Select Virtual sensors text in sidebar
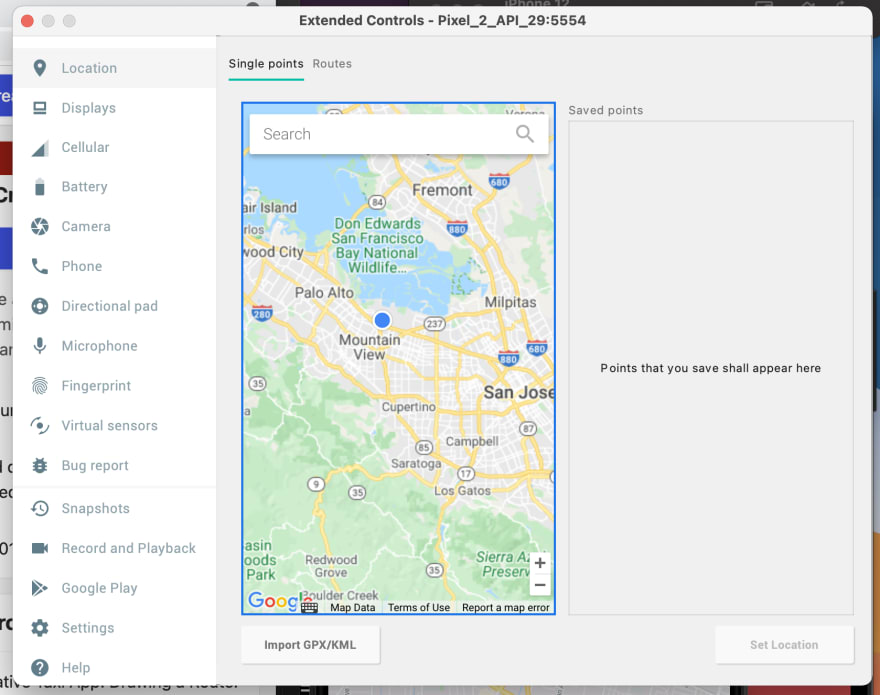This screenshot has height=695, width=880. coord(109,426)
